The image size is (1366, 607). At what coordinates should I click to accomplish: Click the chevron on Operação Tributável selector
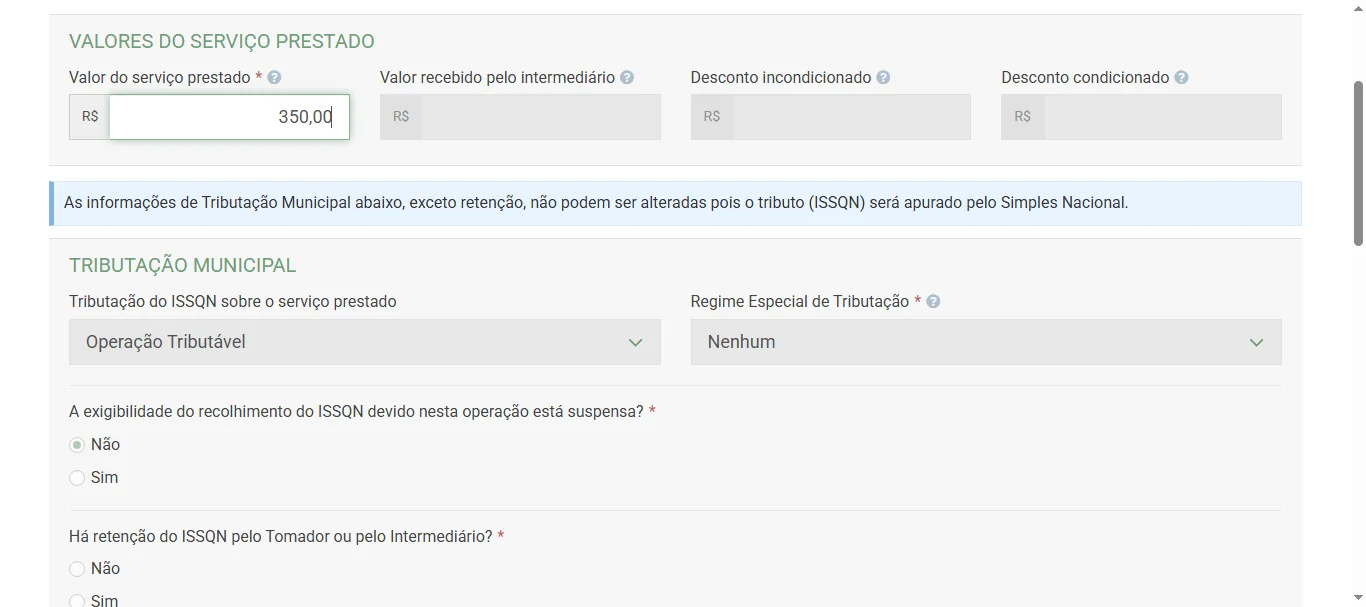click(636, 341)
